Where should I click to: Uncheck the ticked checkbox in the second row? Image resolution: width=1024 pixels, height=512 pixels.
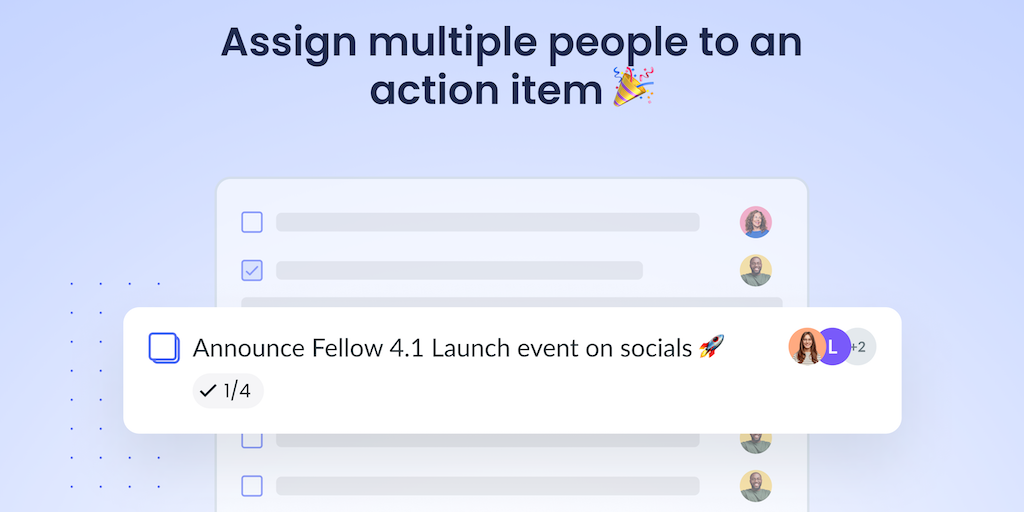click(x=252, y=270)
